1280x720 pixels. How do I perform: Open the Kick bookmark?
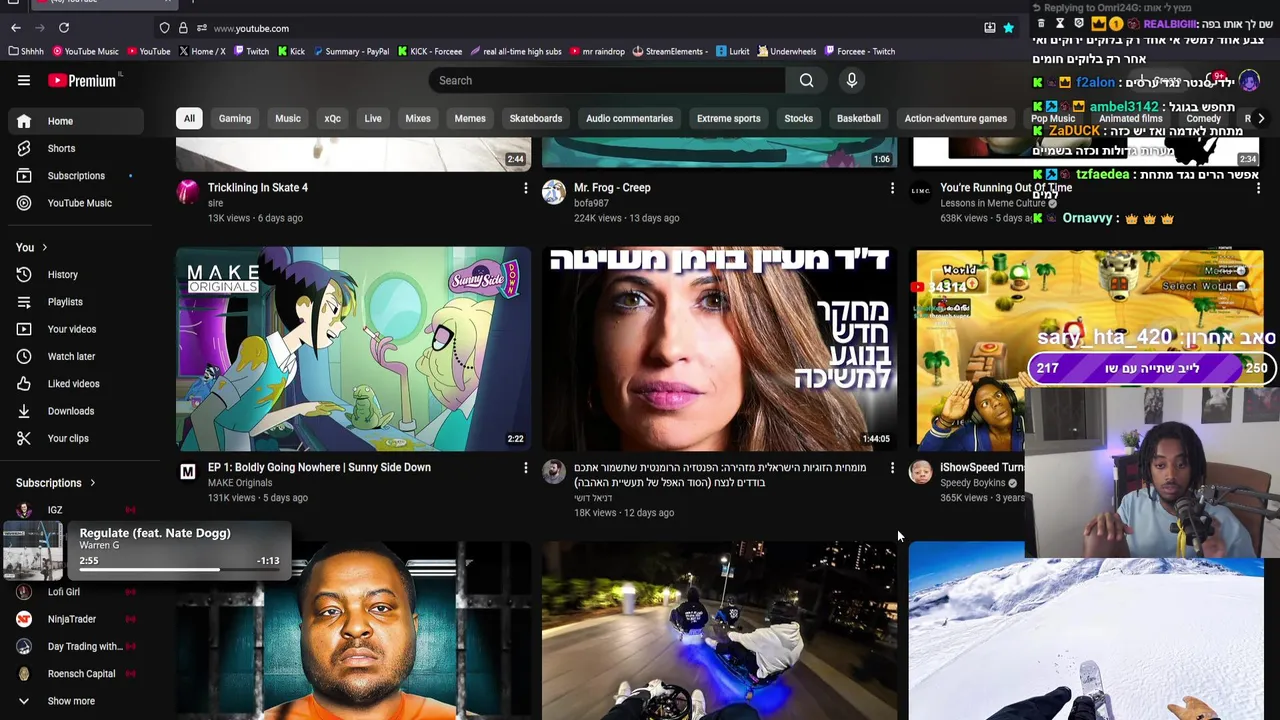pyautogui.click(x=291, y=51)
